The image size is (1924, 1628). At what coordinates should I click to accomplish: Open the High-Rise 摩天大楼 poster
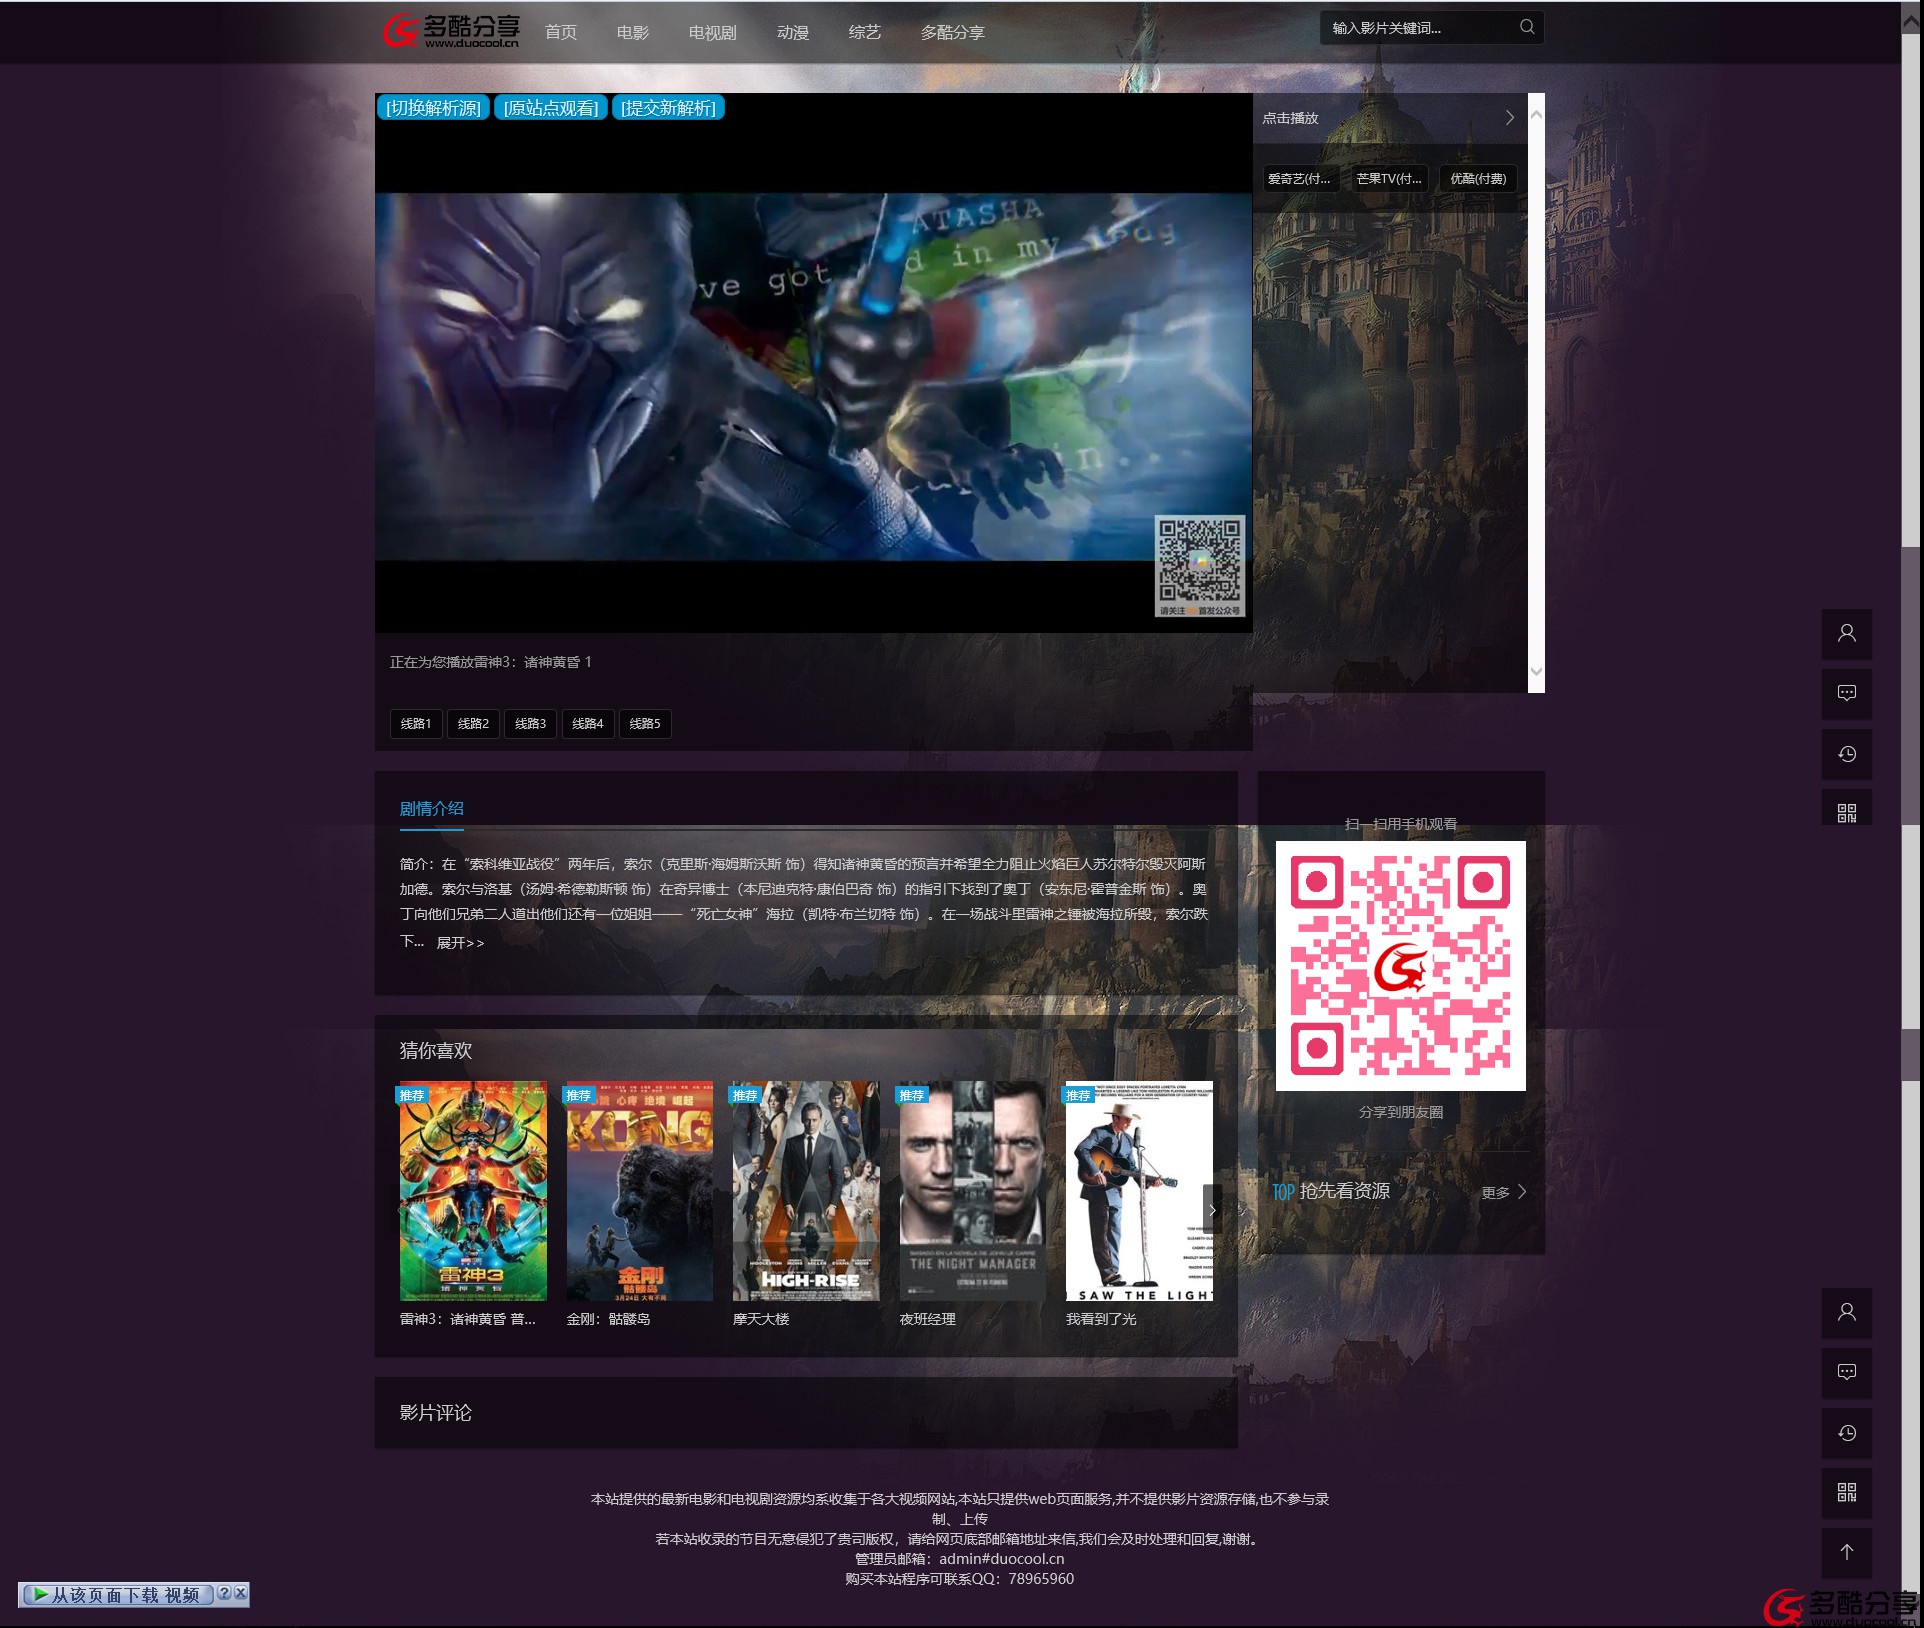(x=806, y=1190)
